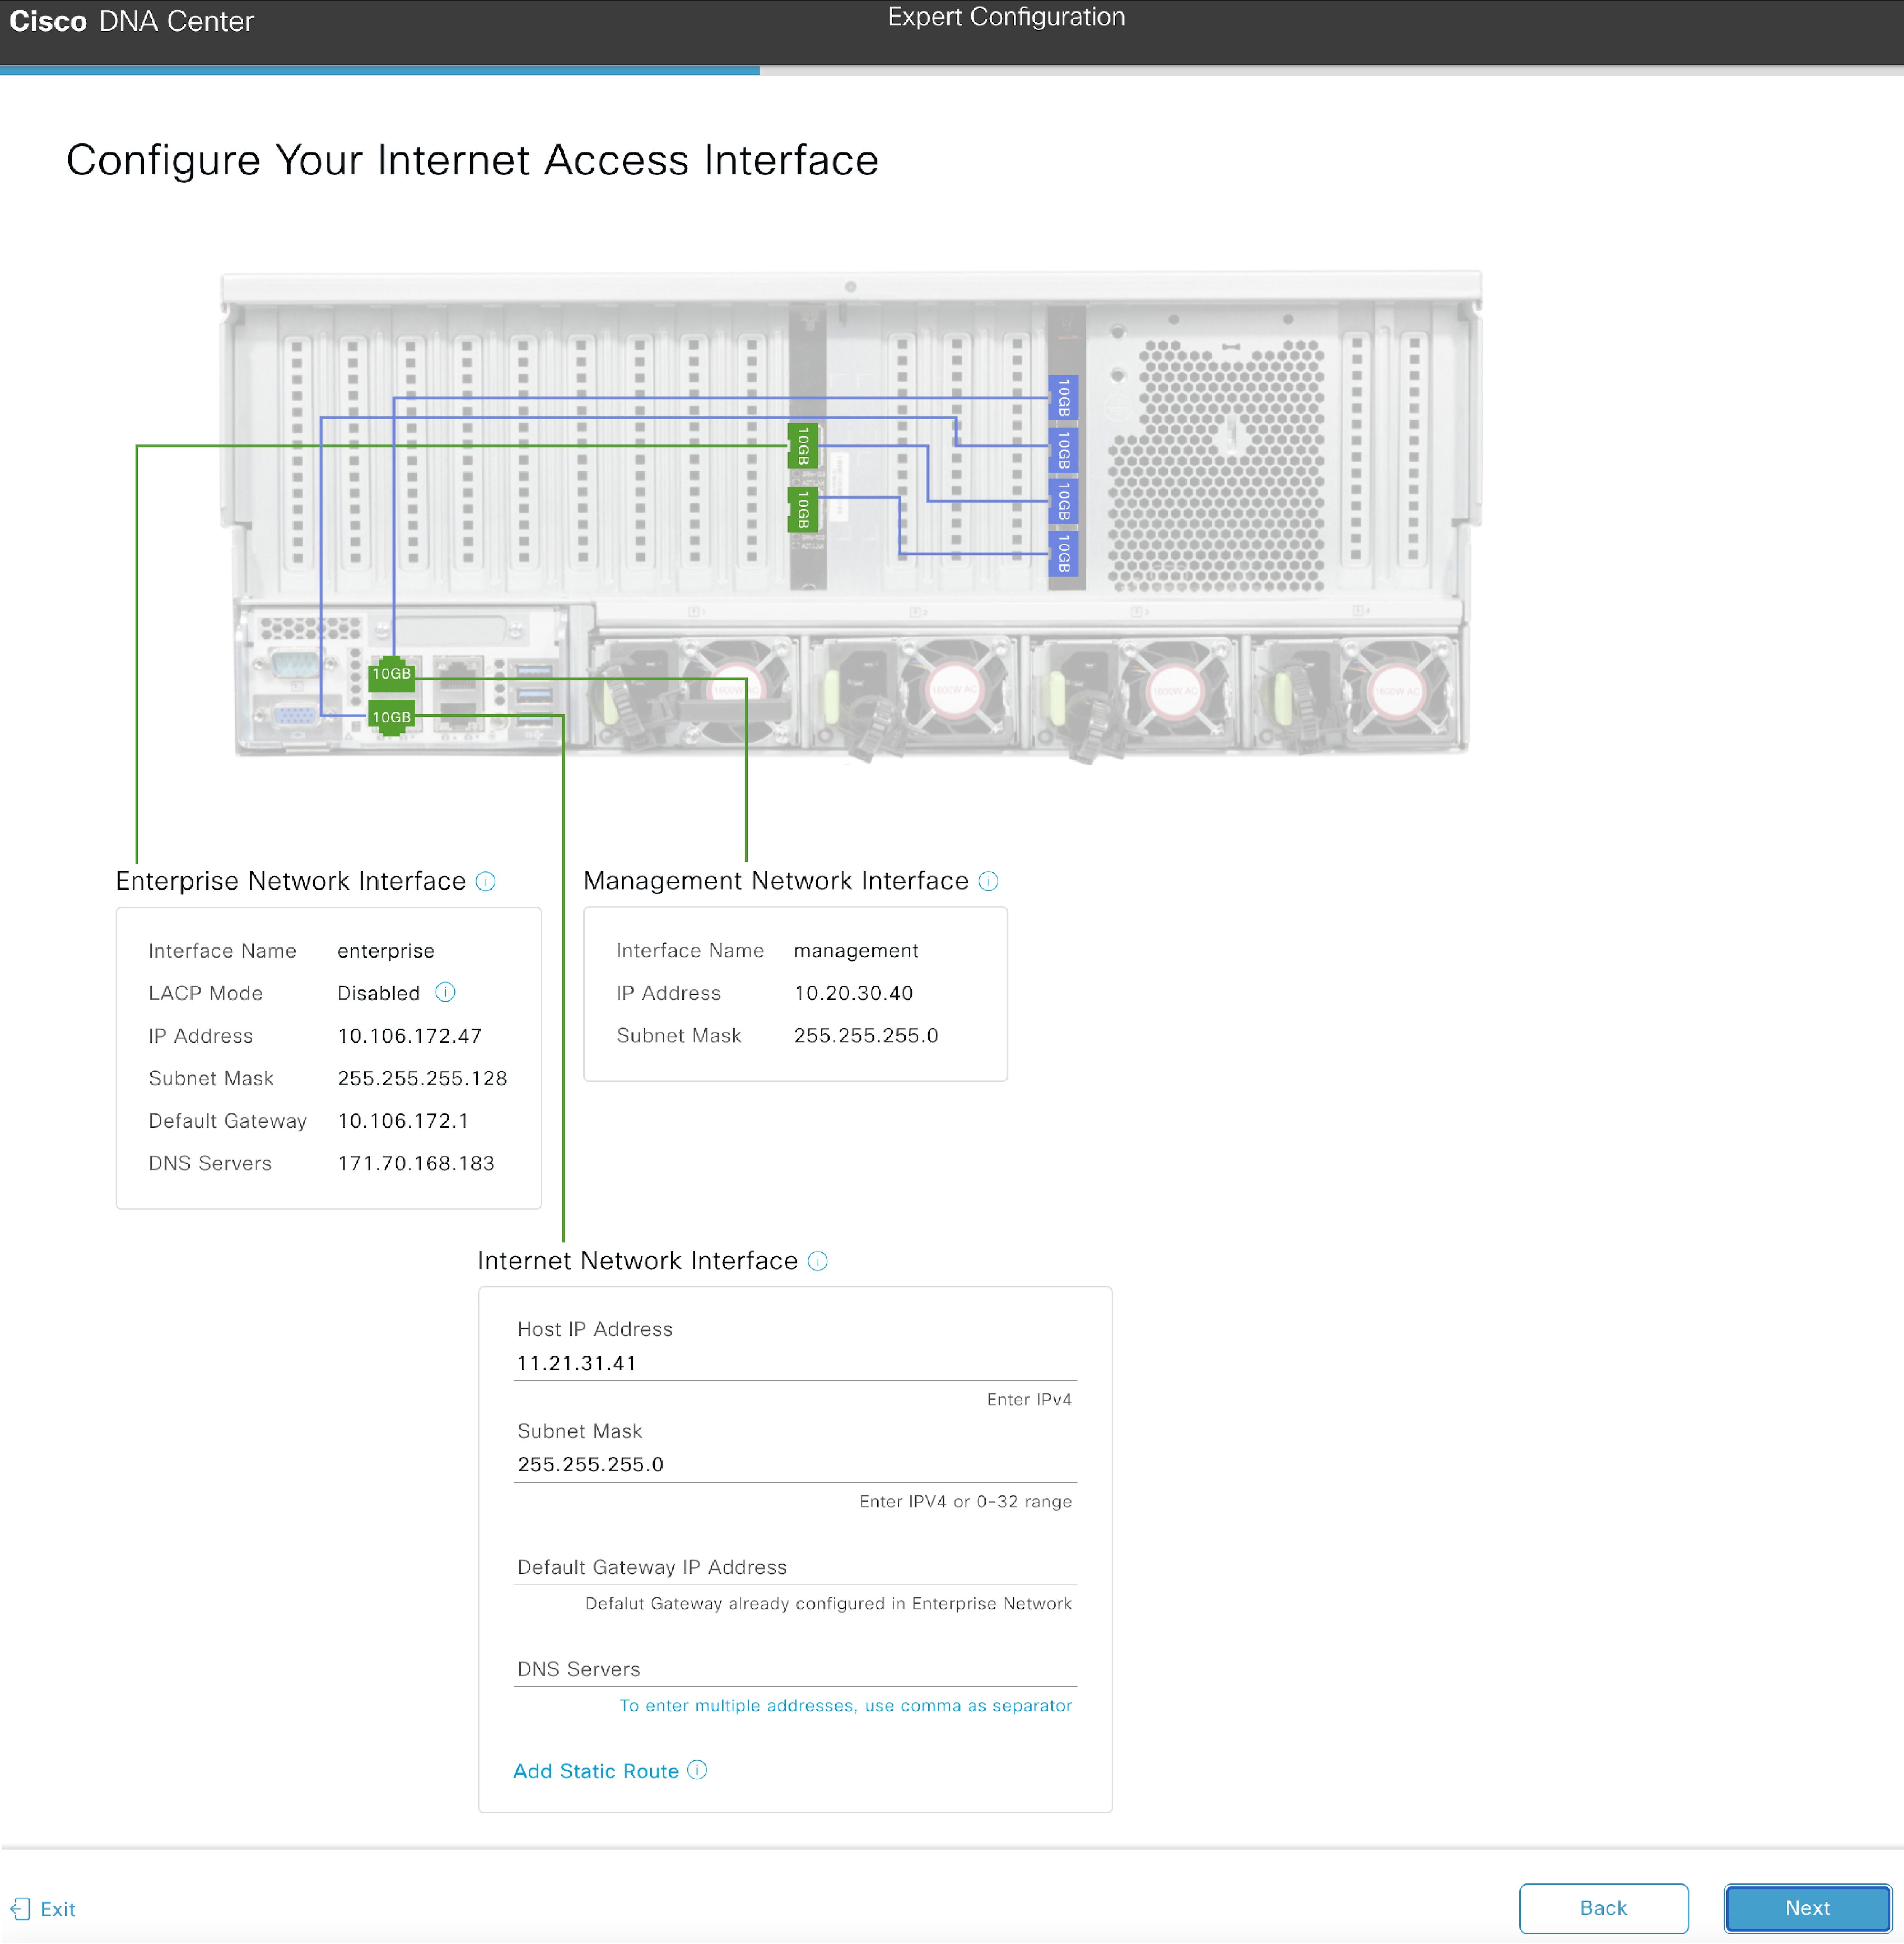
Task: Click the enterprise IP address 10.106.172.47
Action: pyautogui.click(x=410, y=1036)
